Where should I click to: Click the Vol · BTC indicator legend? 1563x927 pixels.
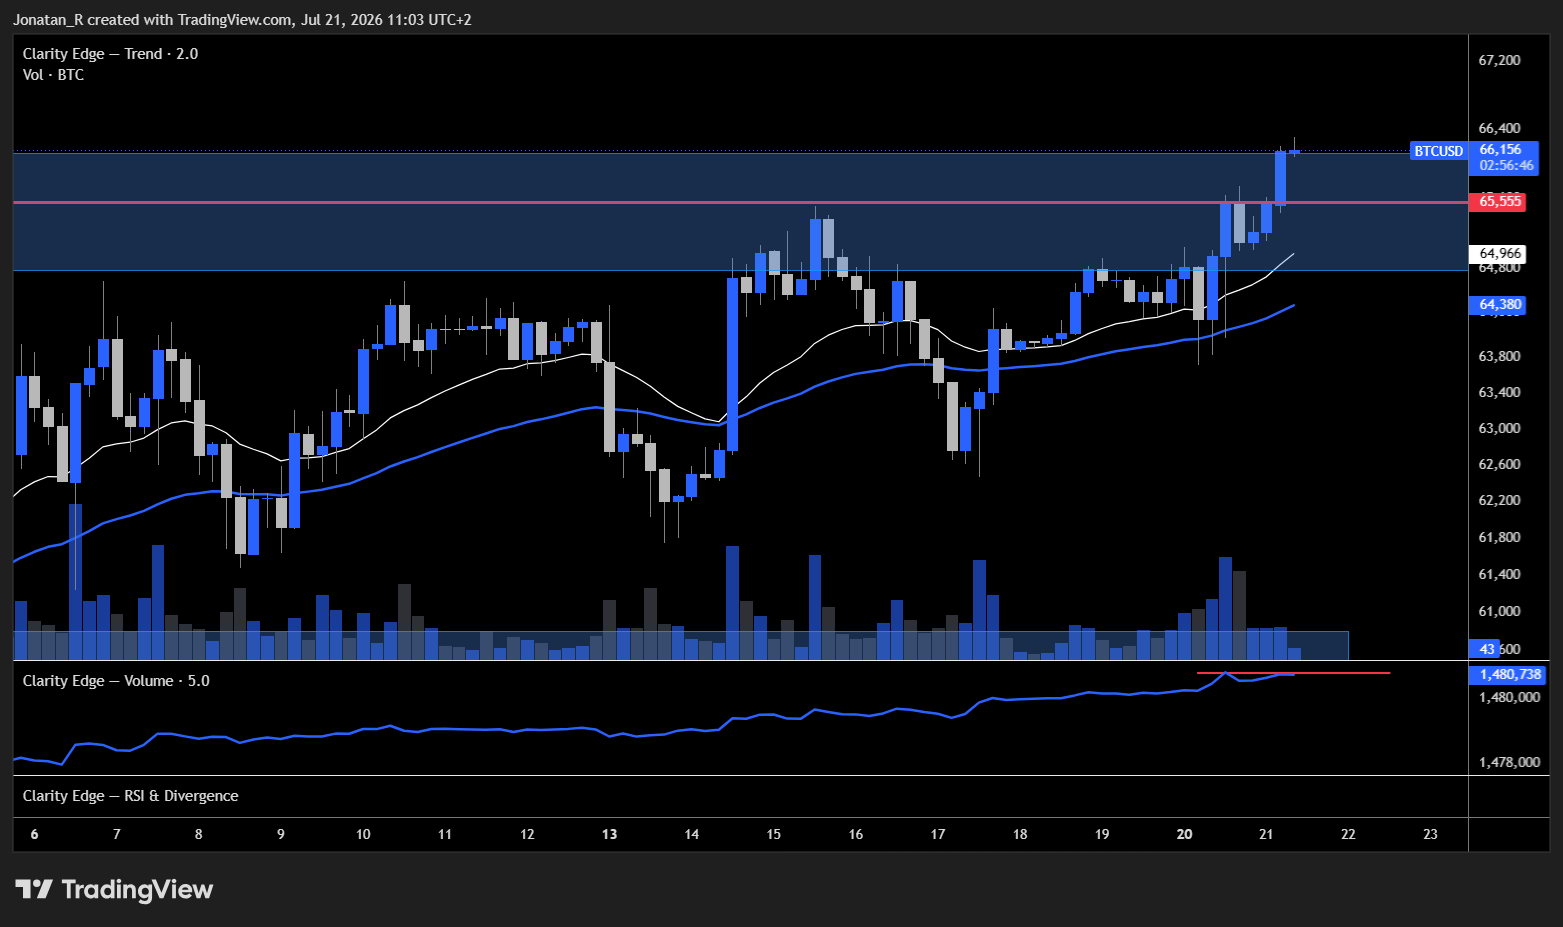pyautogui.click(x=53, y=75)
